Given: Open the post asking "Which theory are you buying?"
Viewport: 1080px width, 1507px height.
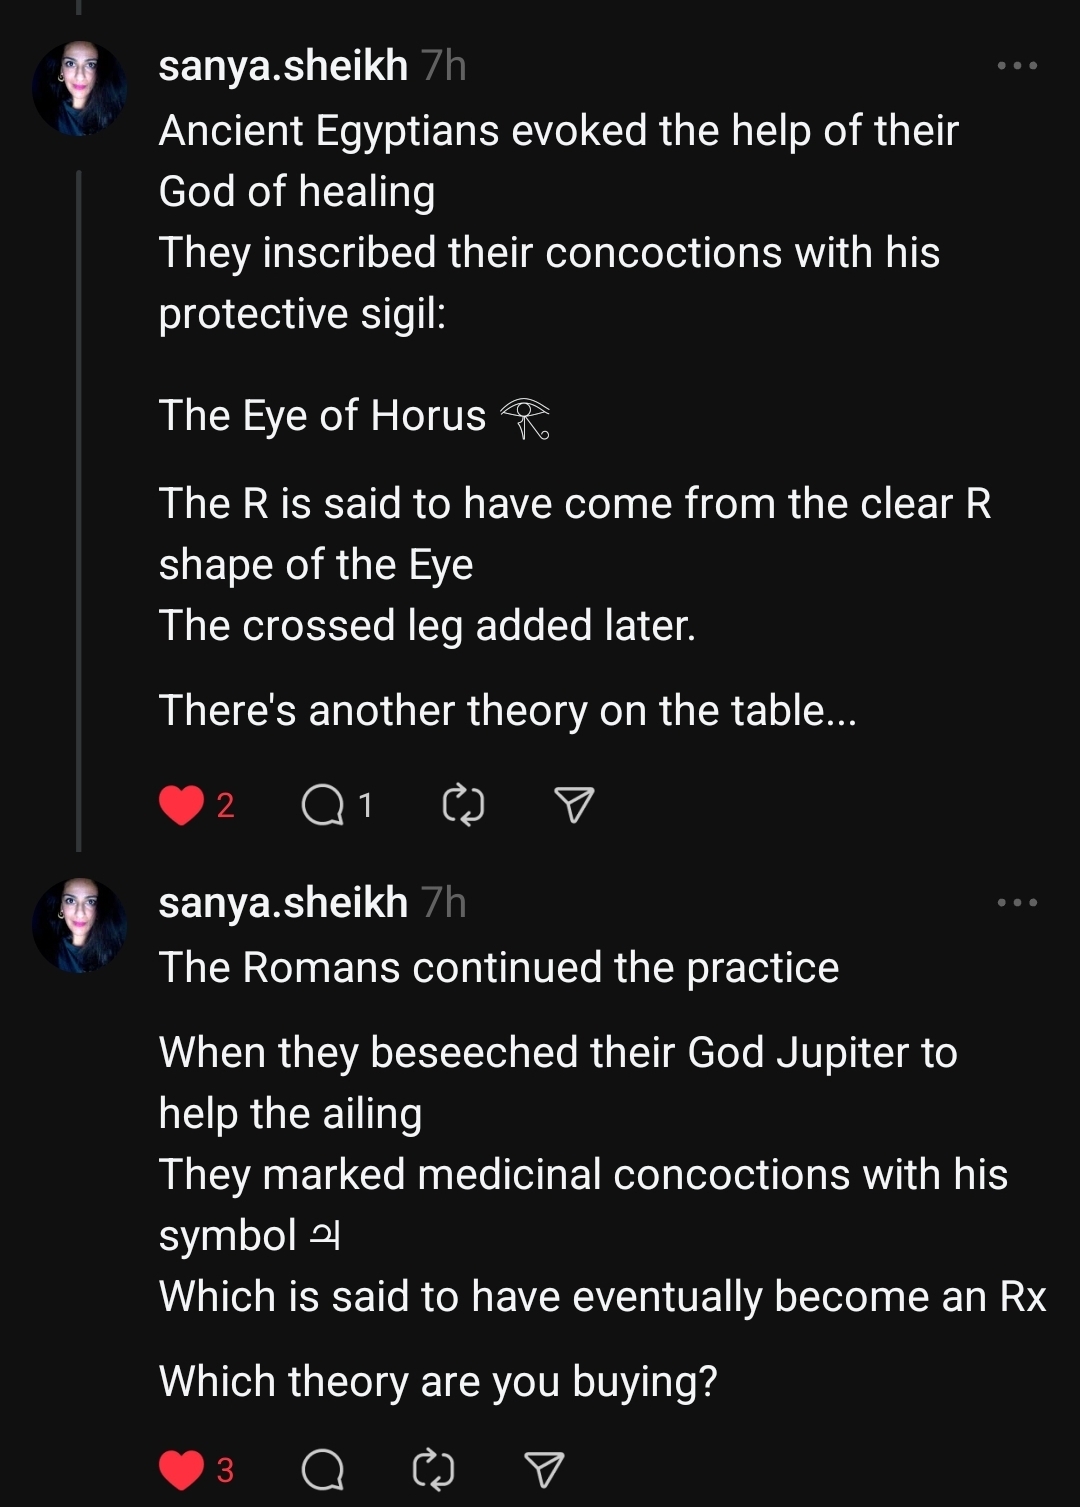Looking at the screenshot, I should tap(438, 1382).
